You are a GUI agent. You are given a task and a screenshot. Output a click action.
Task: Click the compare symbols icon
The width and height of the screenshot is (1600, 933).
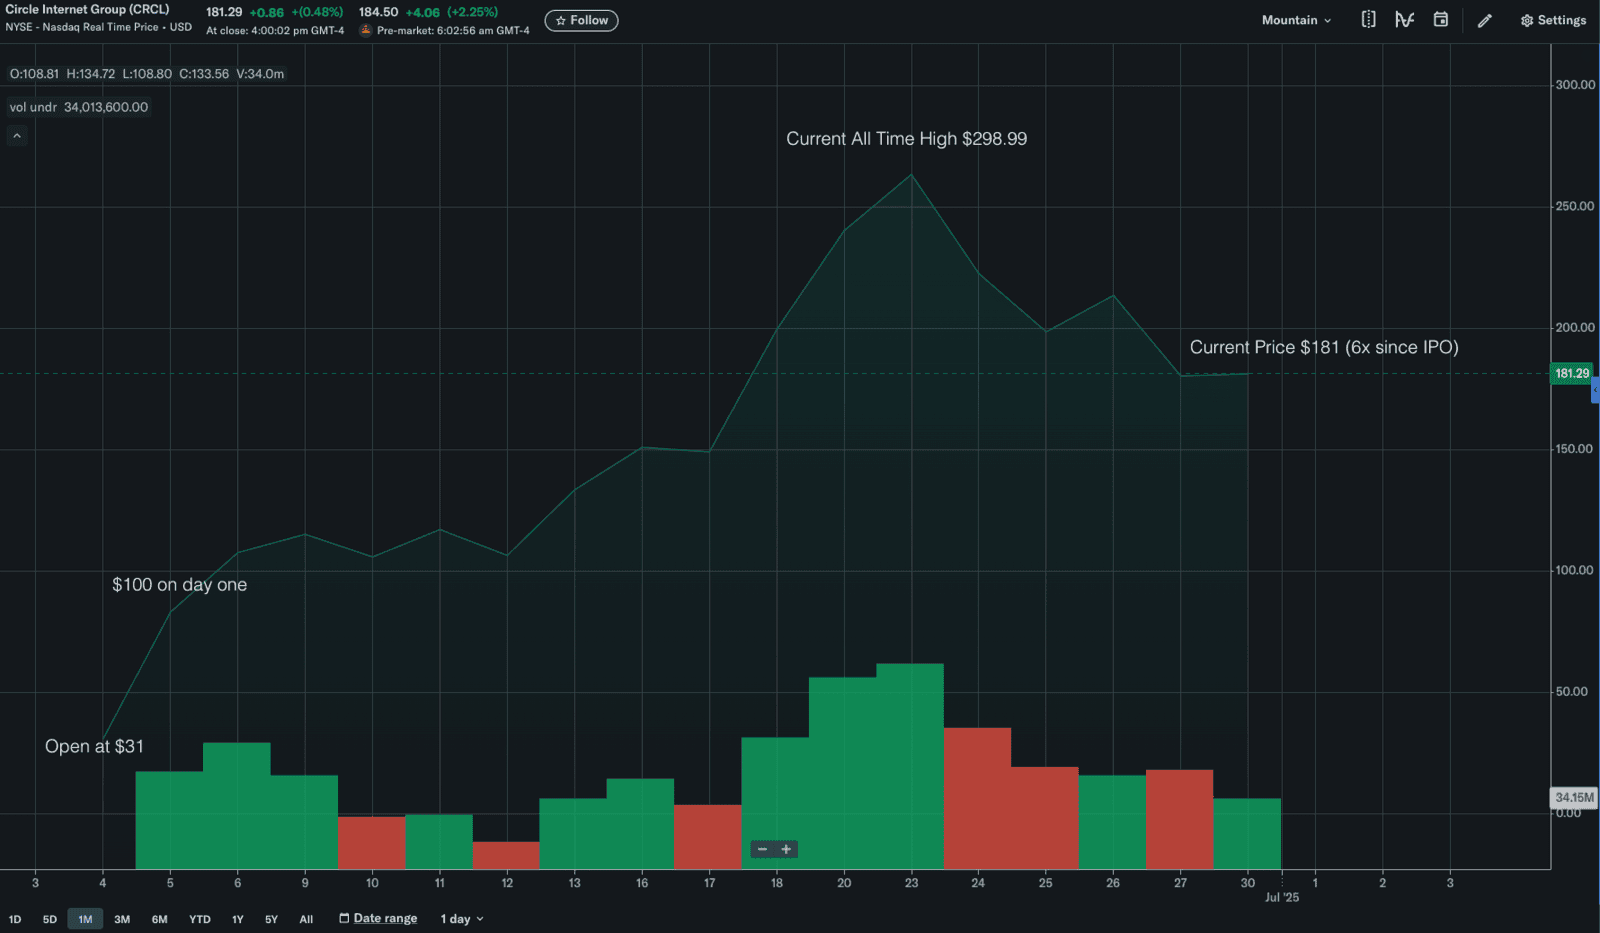pos(1368,20)
